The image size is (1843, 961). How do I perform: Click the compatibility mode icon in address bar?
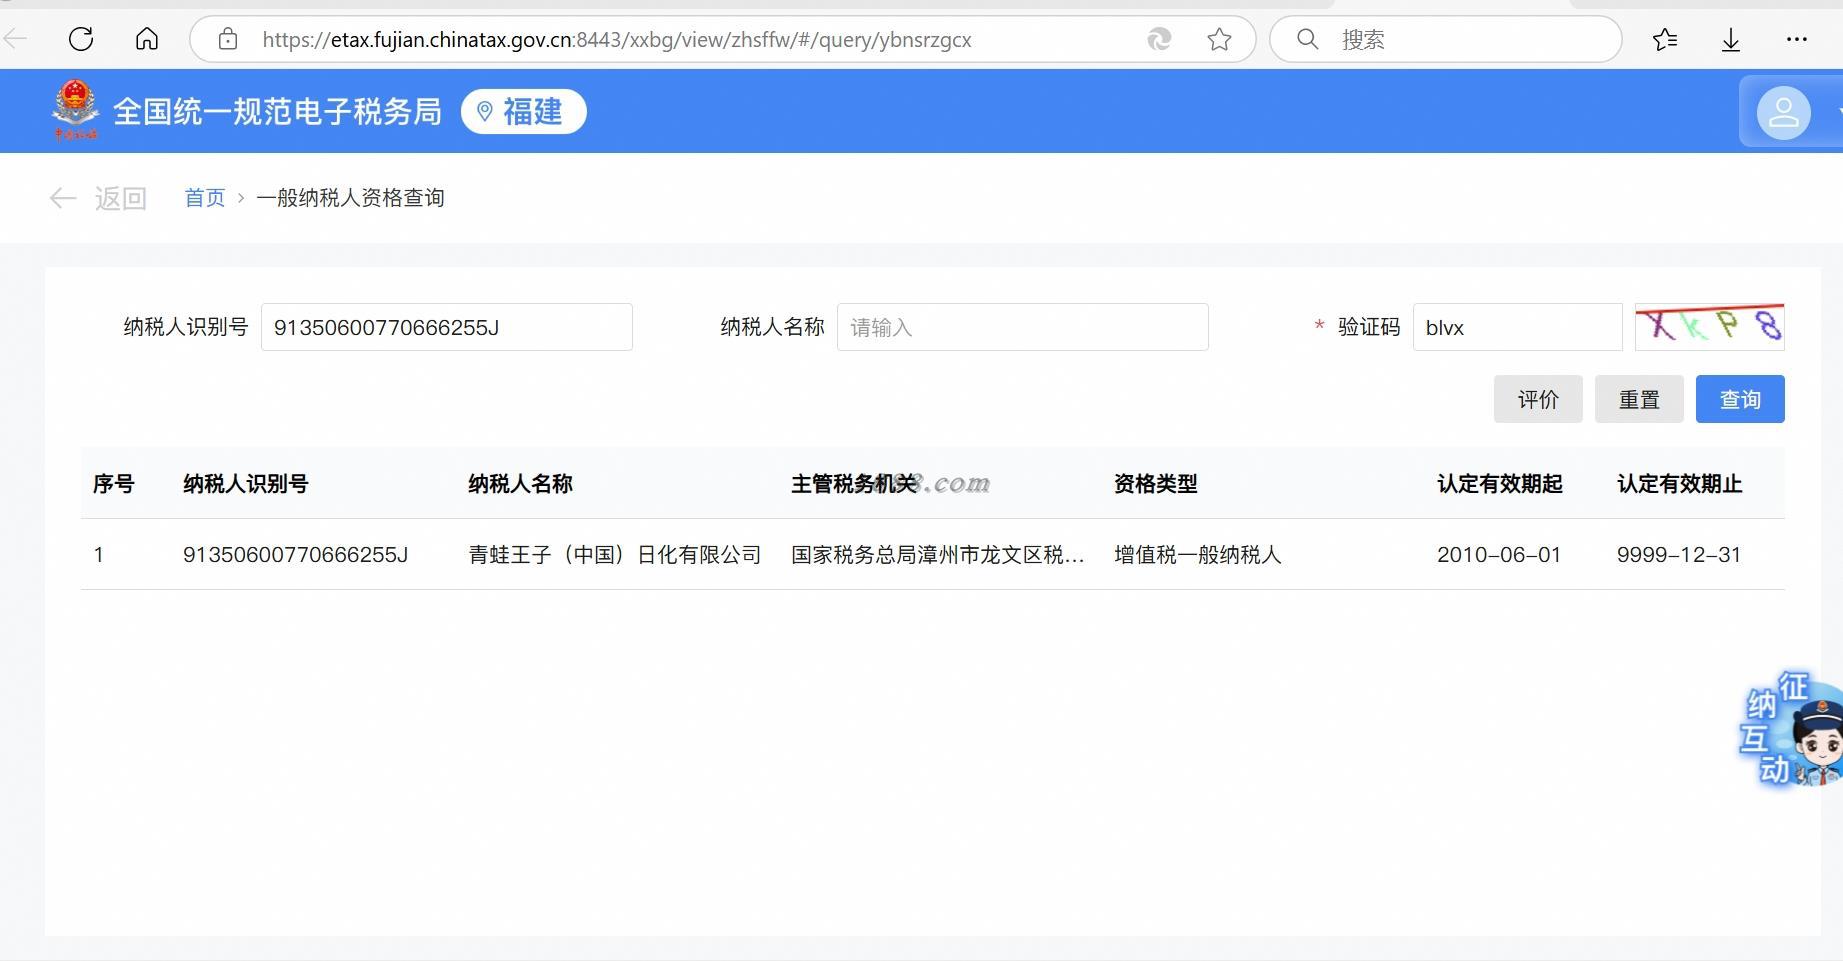tap(1159, 39)
